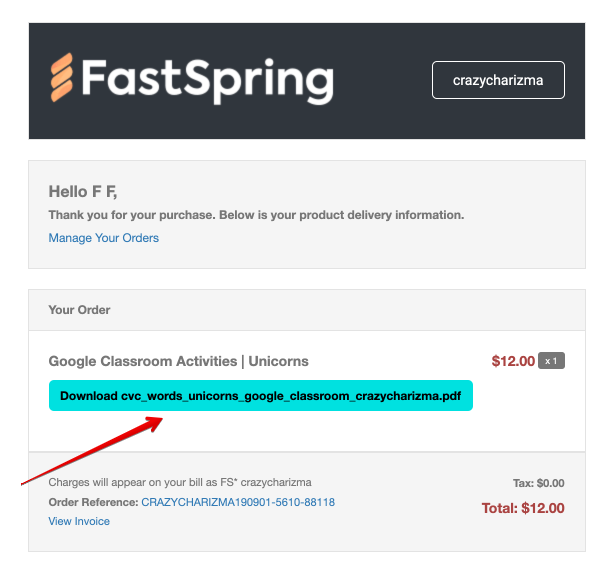Click the red arrow annotation
The image size is (612, 565).
[92, 451]
